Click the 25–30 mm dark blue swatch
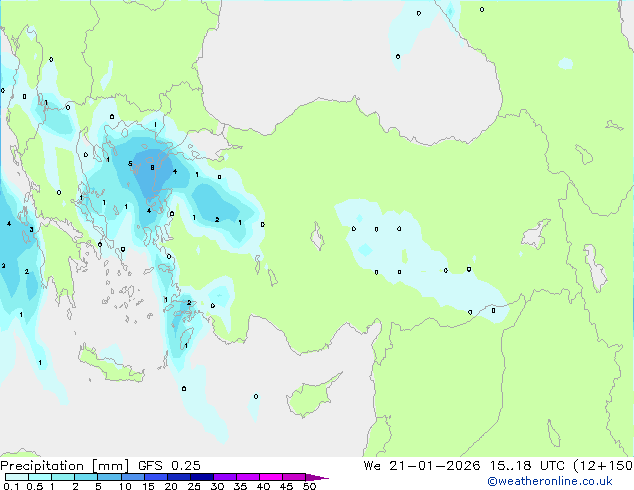Screen dimensions: 634x490 coord(202,477)
